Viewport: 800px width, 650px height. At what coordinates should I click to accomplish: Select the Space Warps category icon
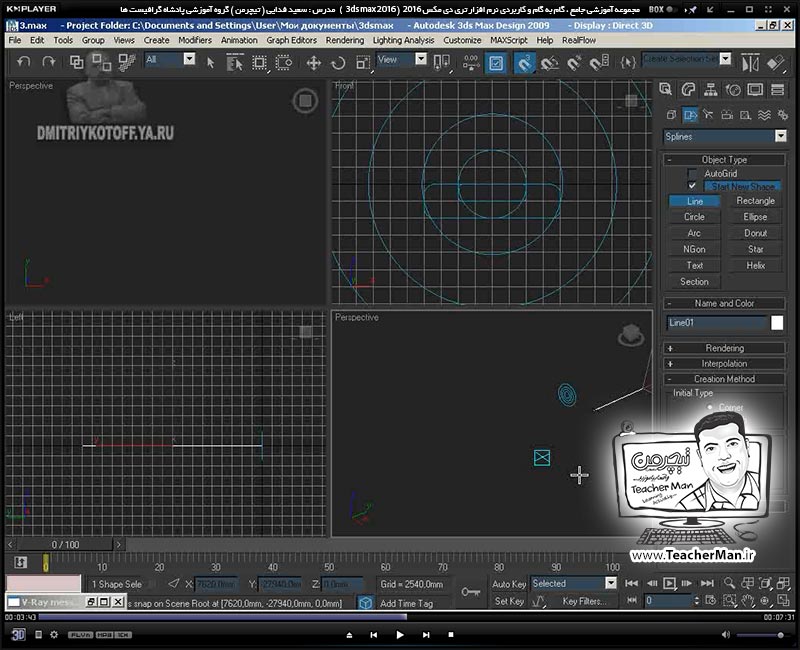click(x=764, y=115)
